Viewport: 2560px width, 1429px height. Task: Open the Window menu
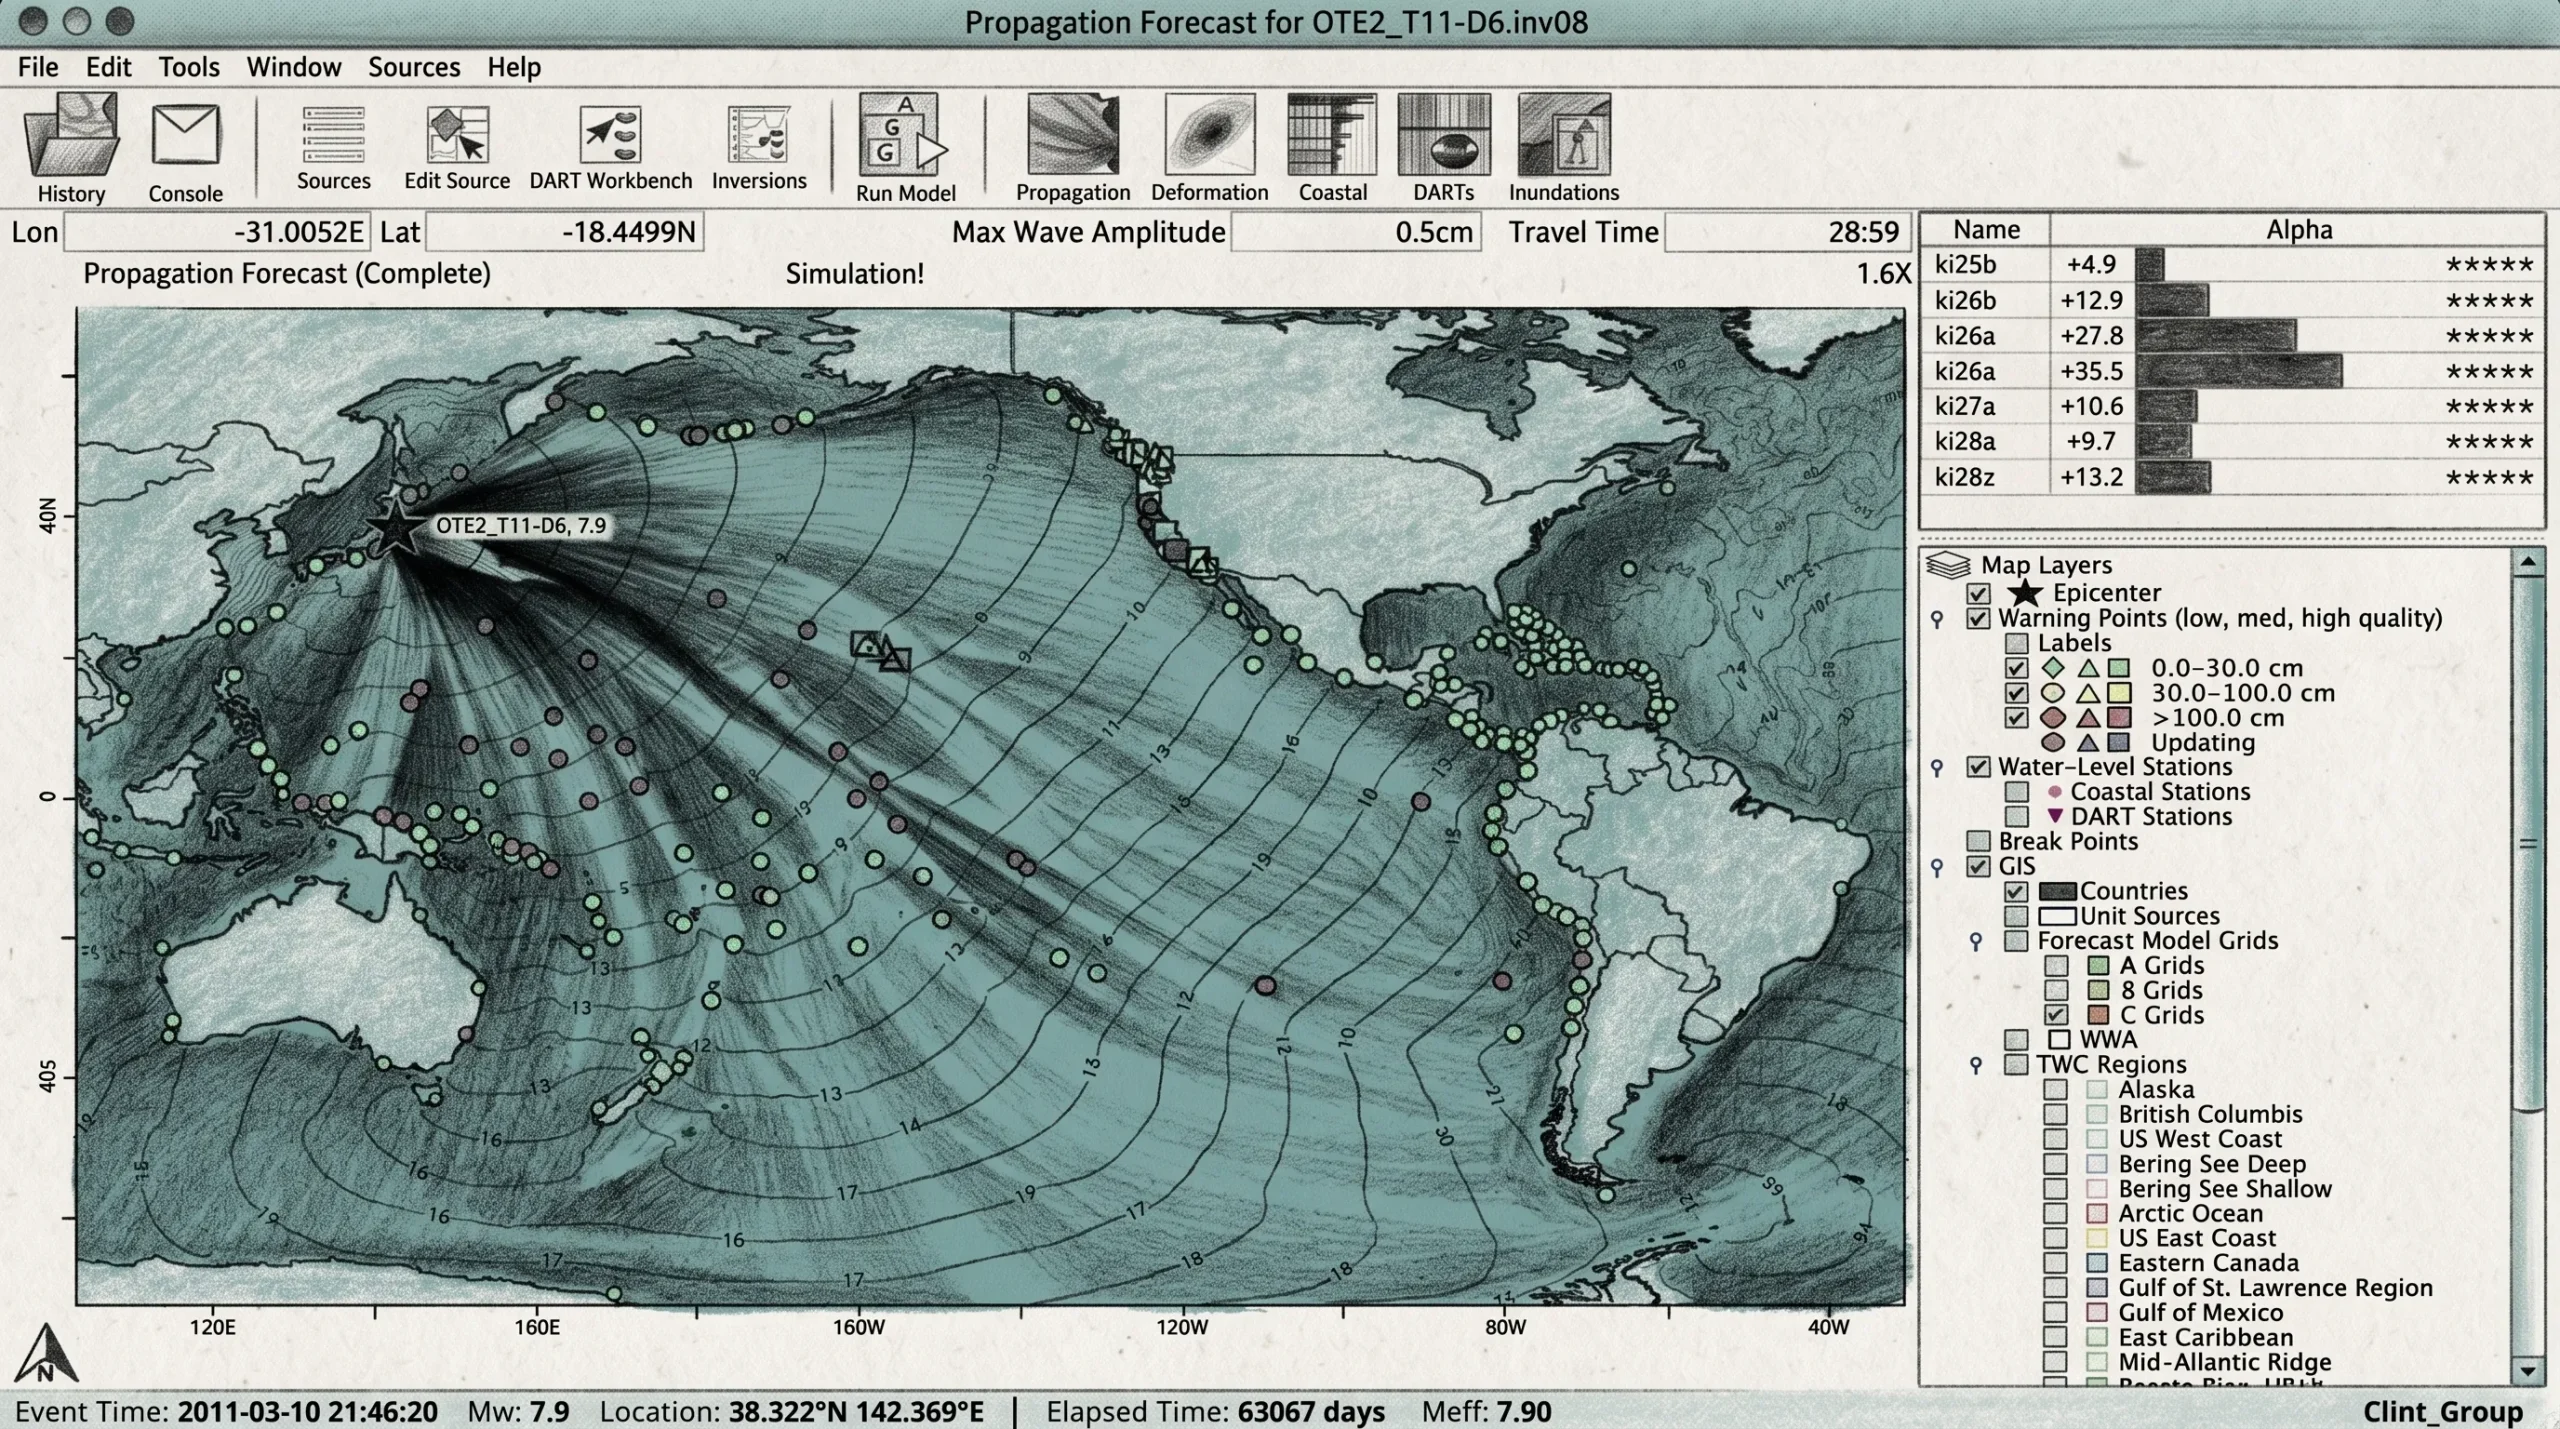click(x=294, y=67)
